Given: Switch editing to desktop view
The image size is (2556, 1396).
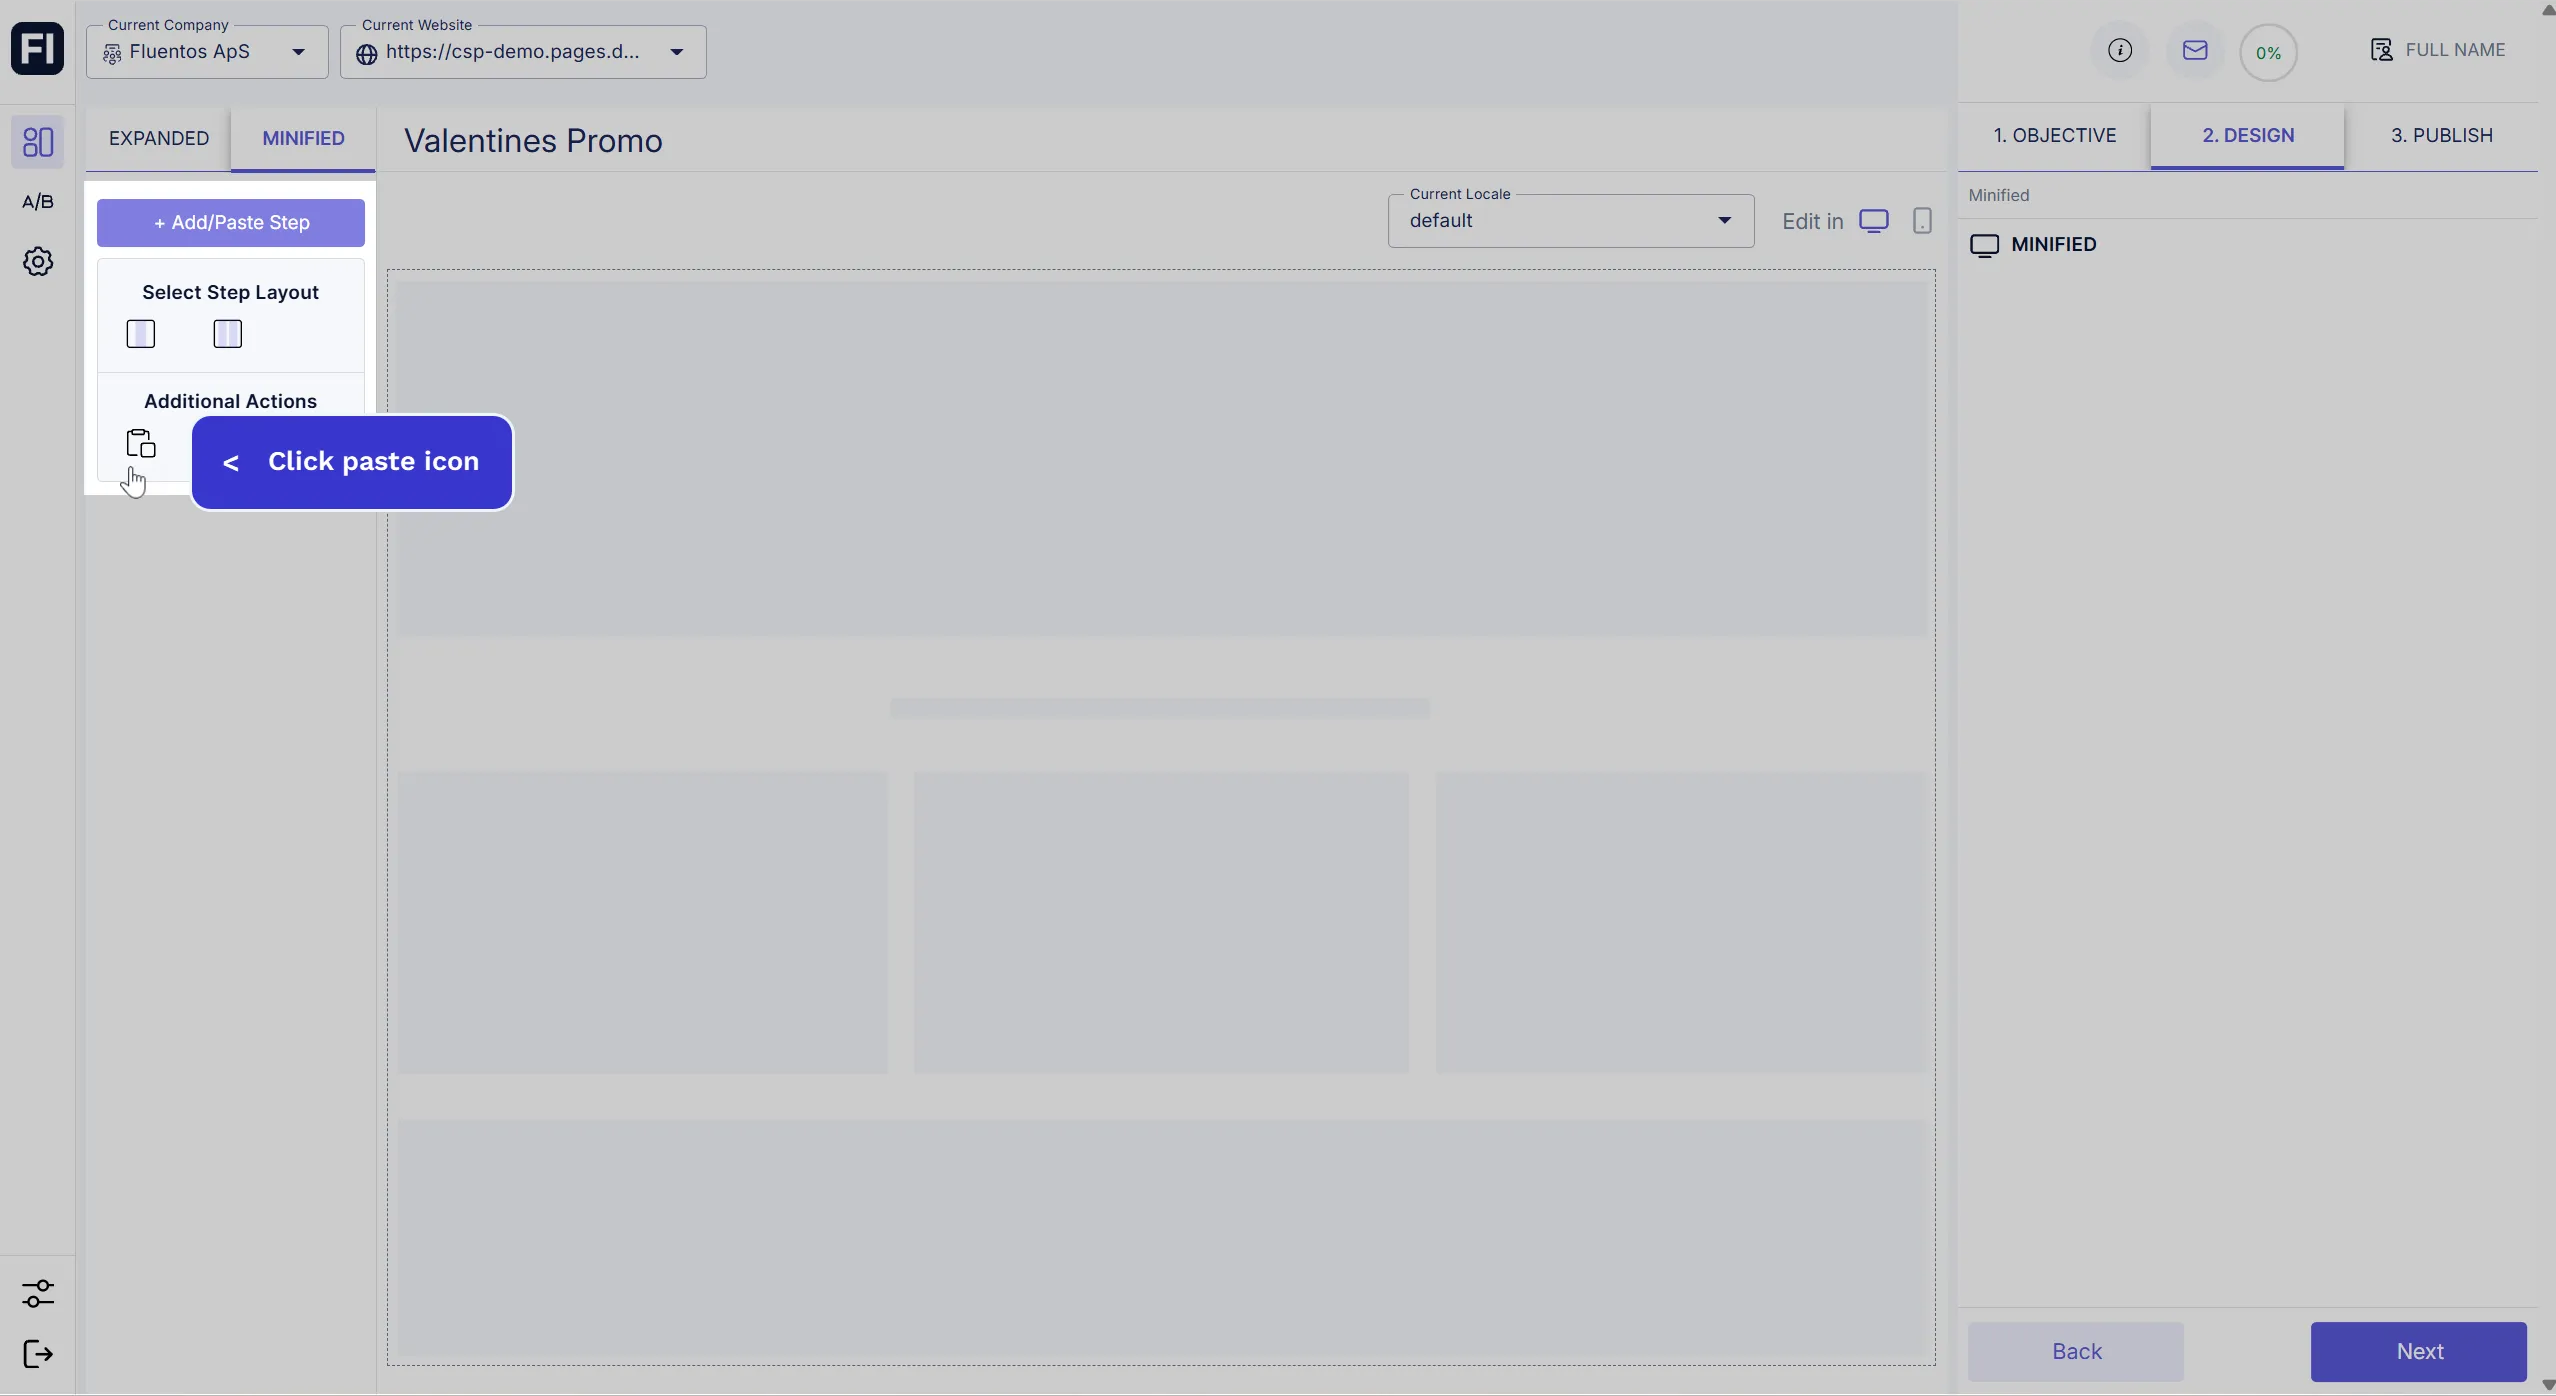Looking at the screenshot, I should (x=1874, y=221).
